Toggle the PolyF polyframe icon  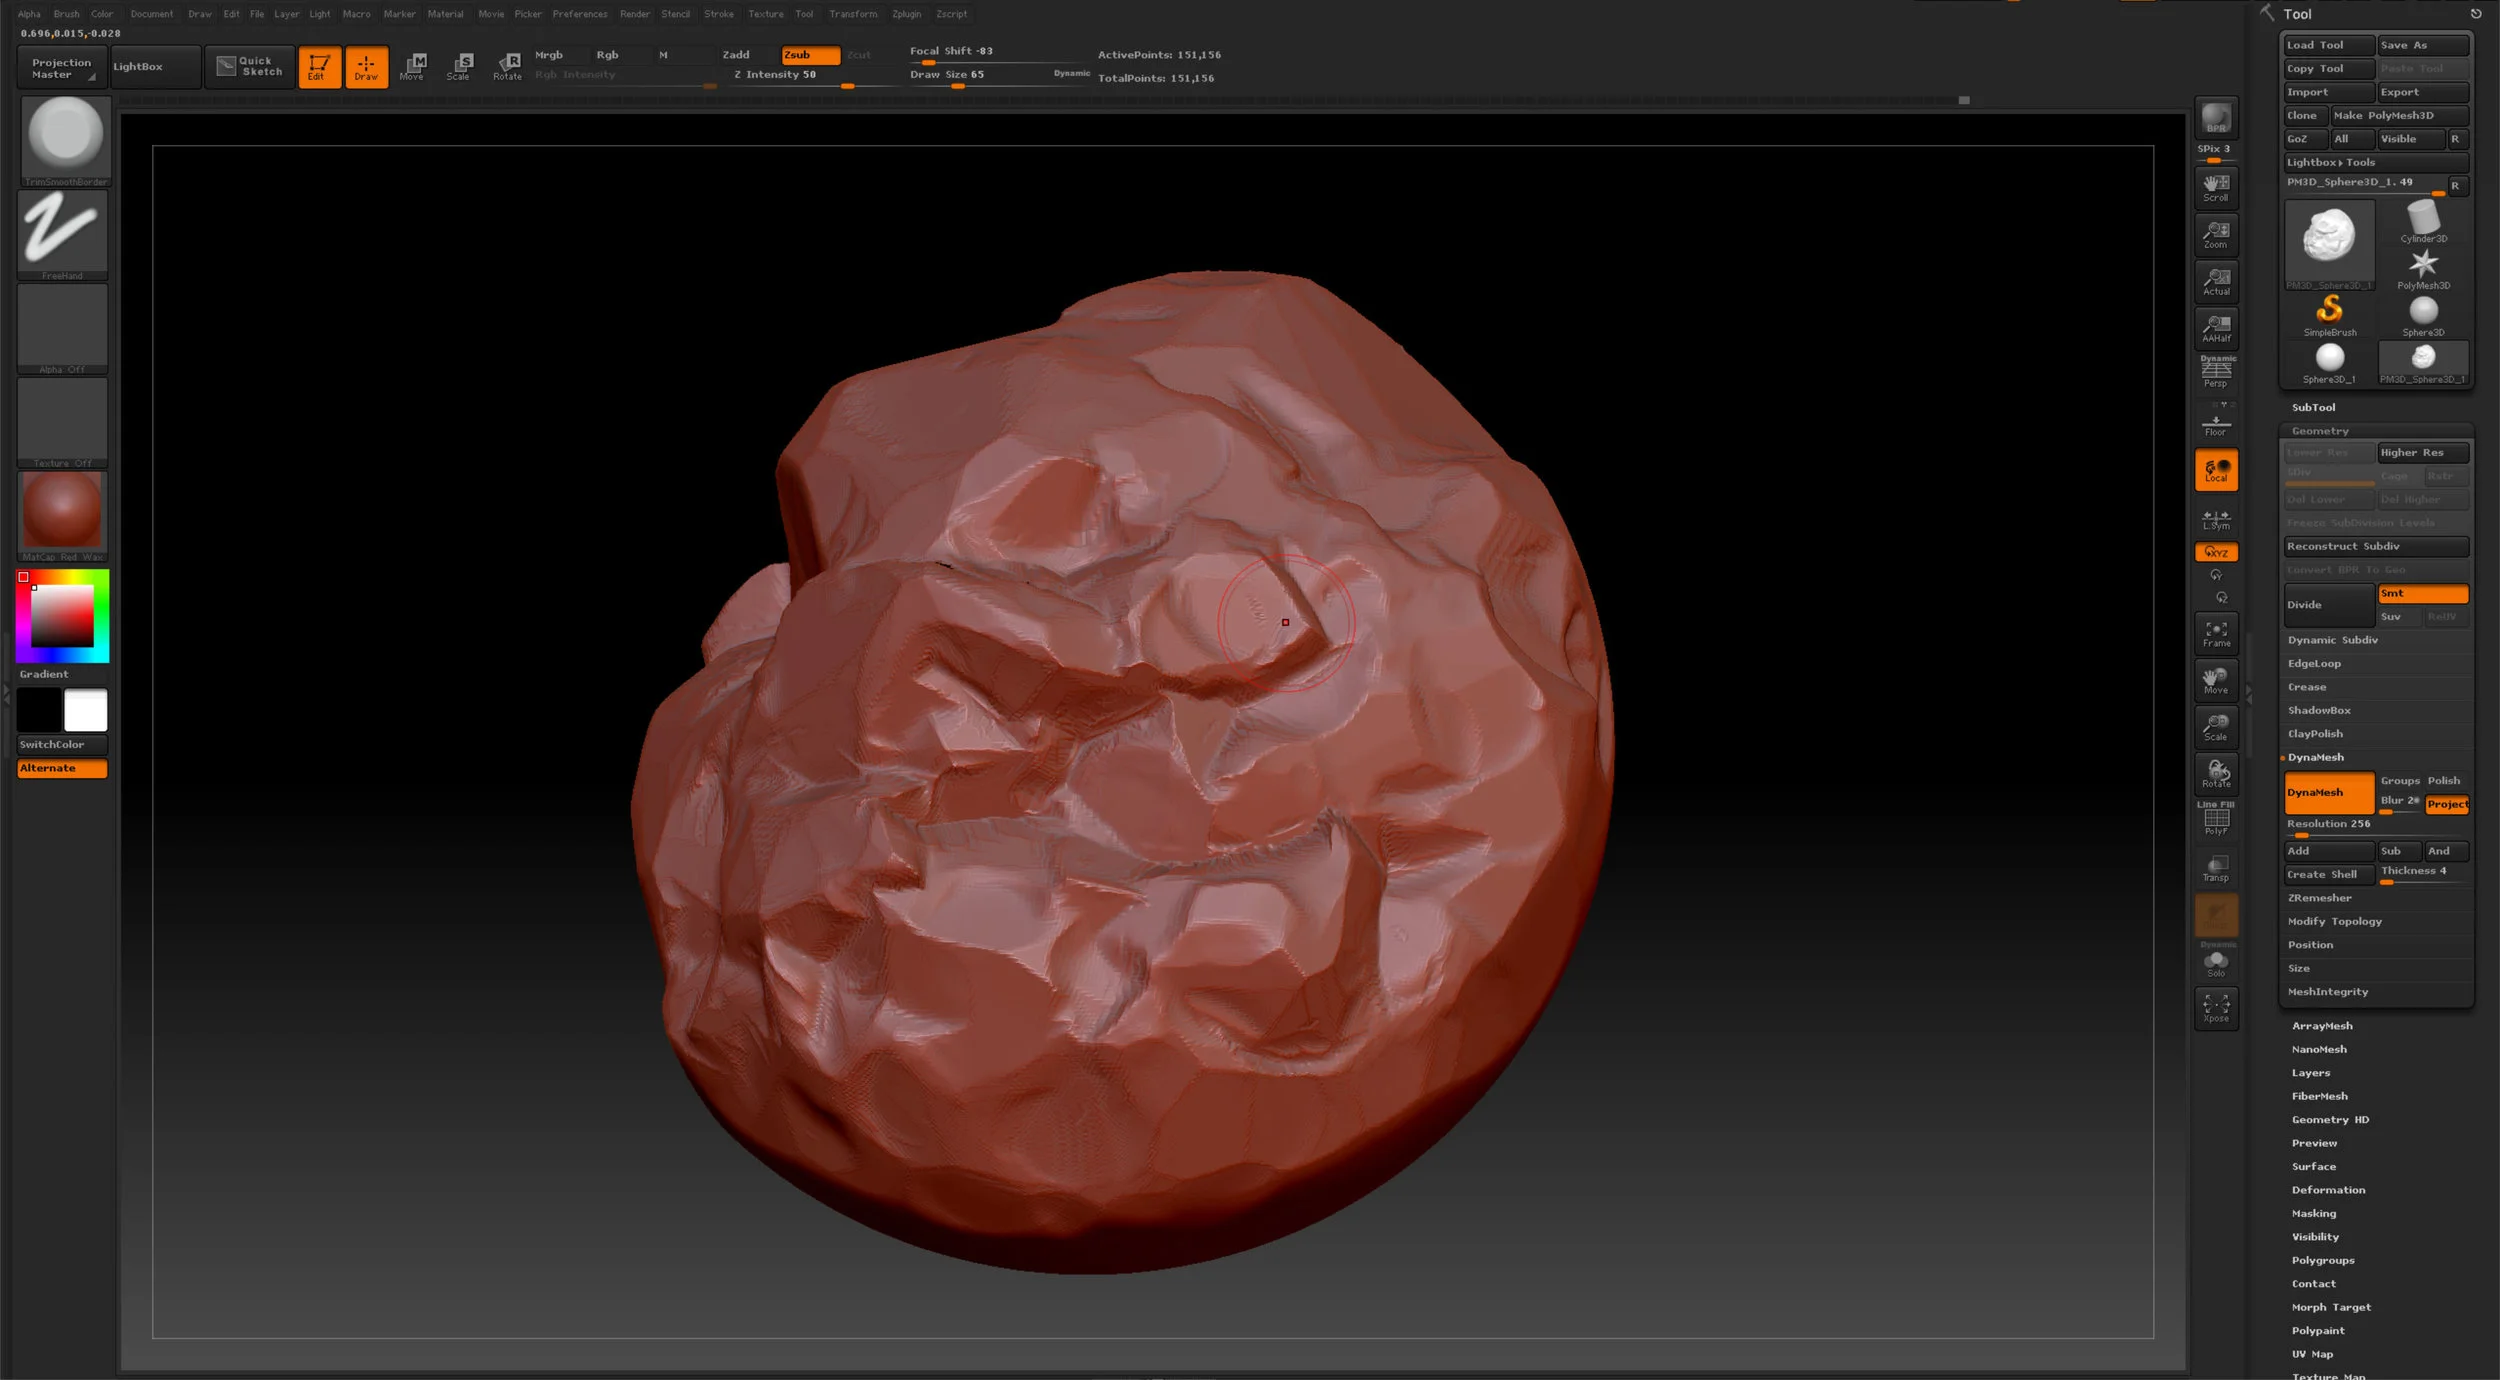tap(2216, 819)
